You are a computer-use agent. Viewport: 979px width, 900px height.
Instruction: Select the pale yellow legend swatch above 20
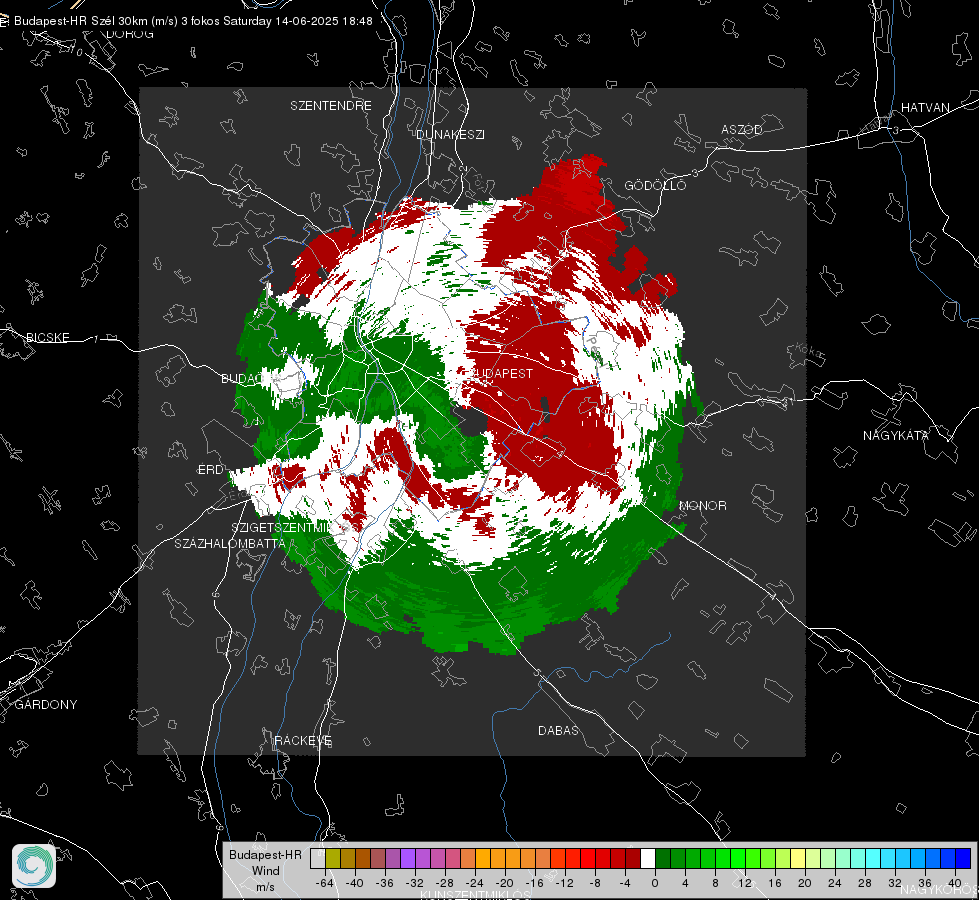click(x=798, y=859)
